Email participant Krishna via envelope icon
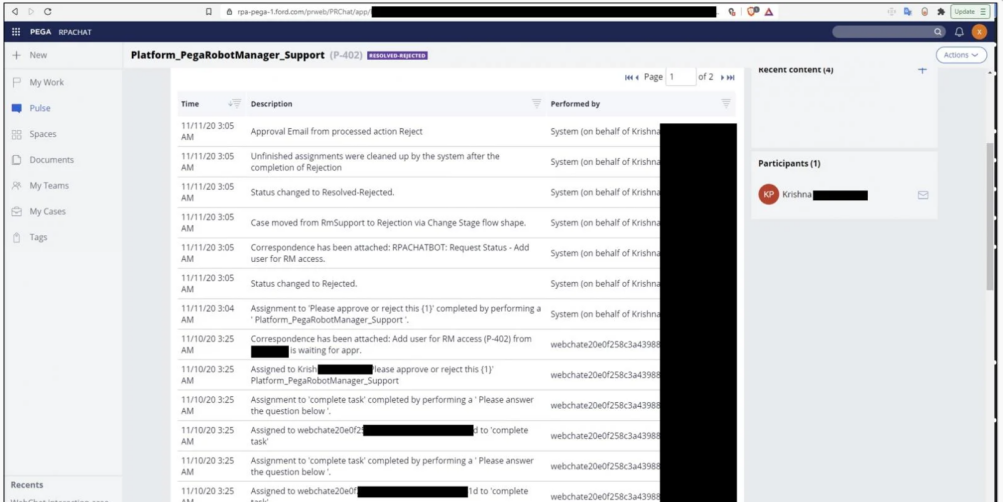This screenshot has width=1003, height=502. point(922,195)
